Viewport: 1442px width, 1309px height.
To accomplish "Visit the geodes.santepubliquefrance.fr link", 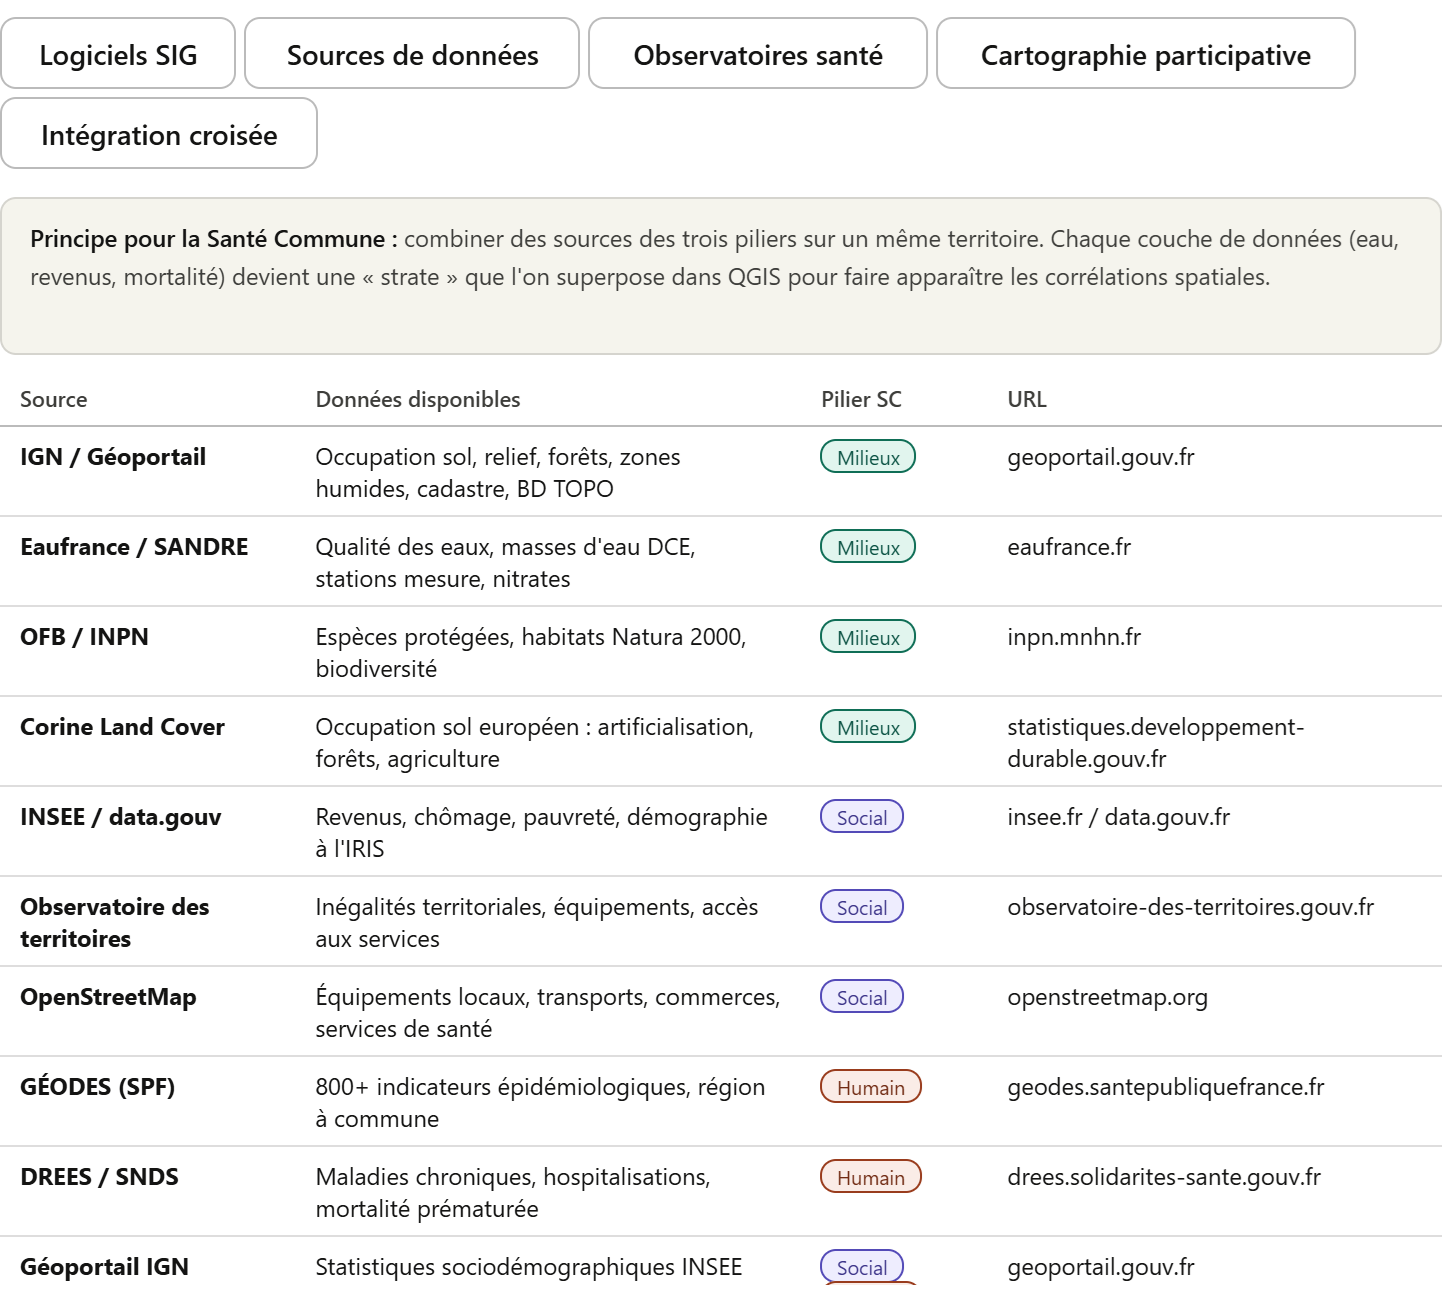I will pyautogui.click(x=1165, y=1087).
